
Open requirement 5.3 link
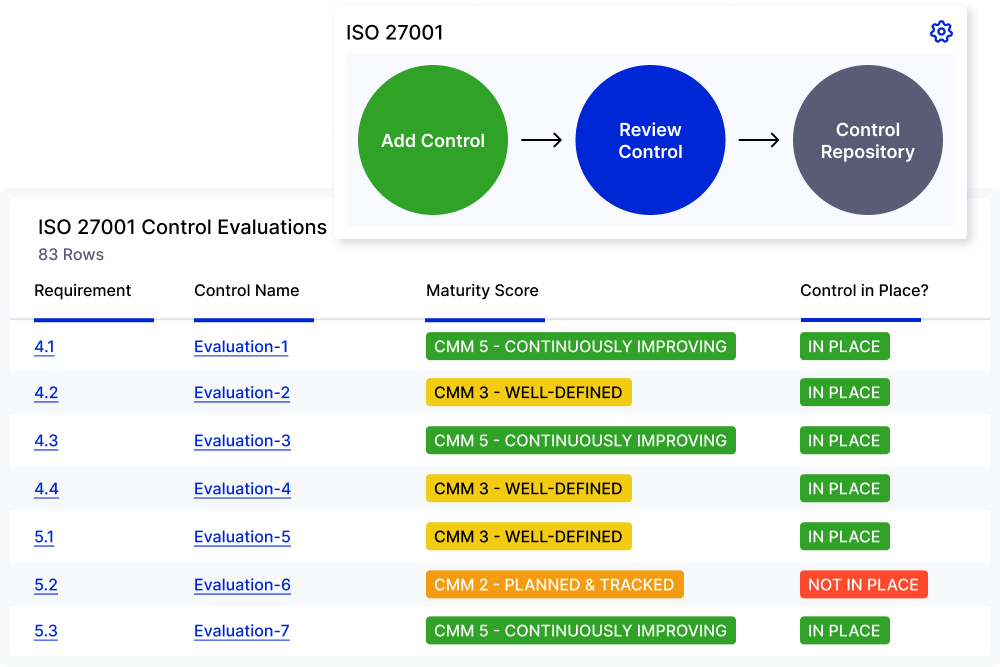click(46, 631)
